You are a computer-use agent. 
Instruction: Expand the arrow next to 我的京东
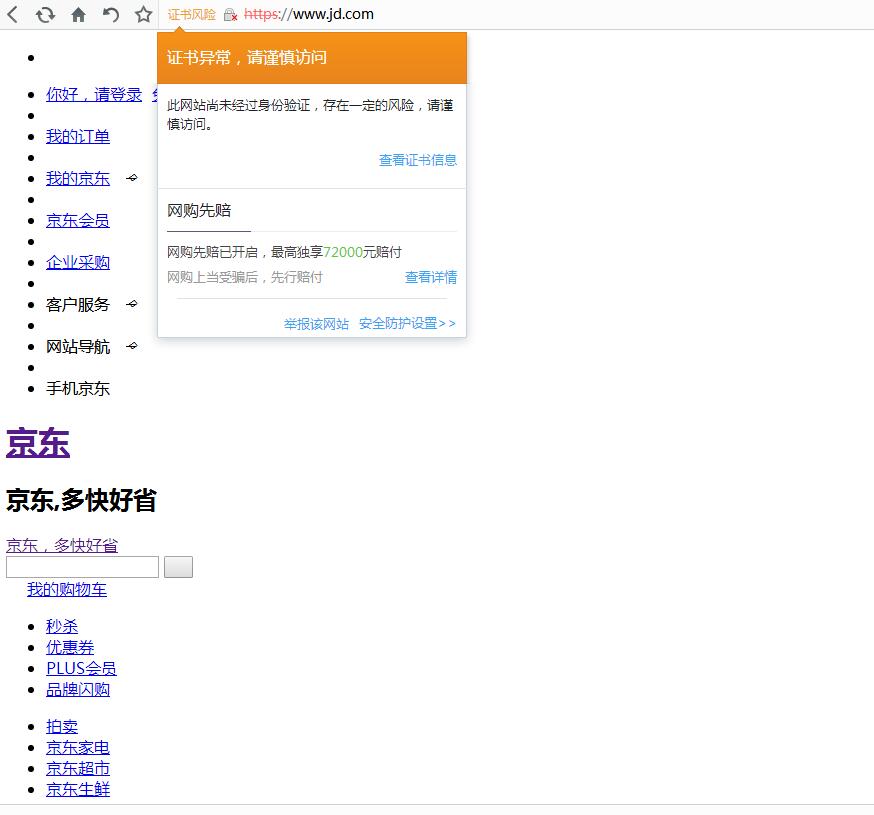(132, 178)
